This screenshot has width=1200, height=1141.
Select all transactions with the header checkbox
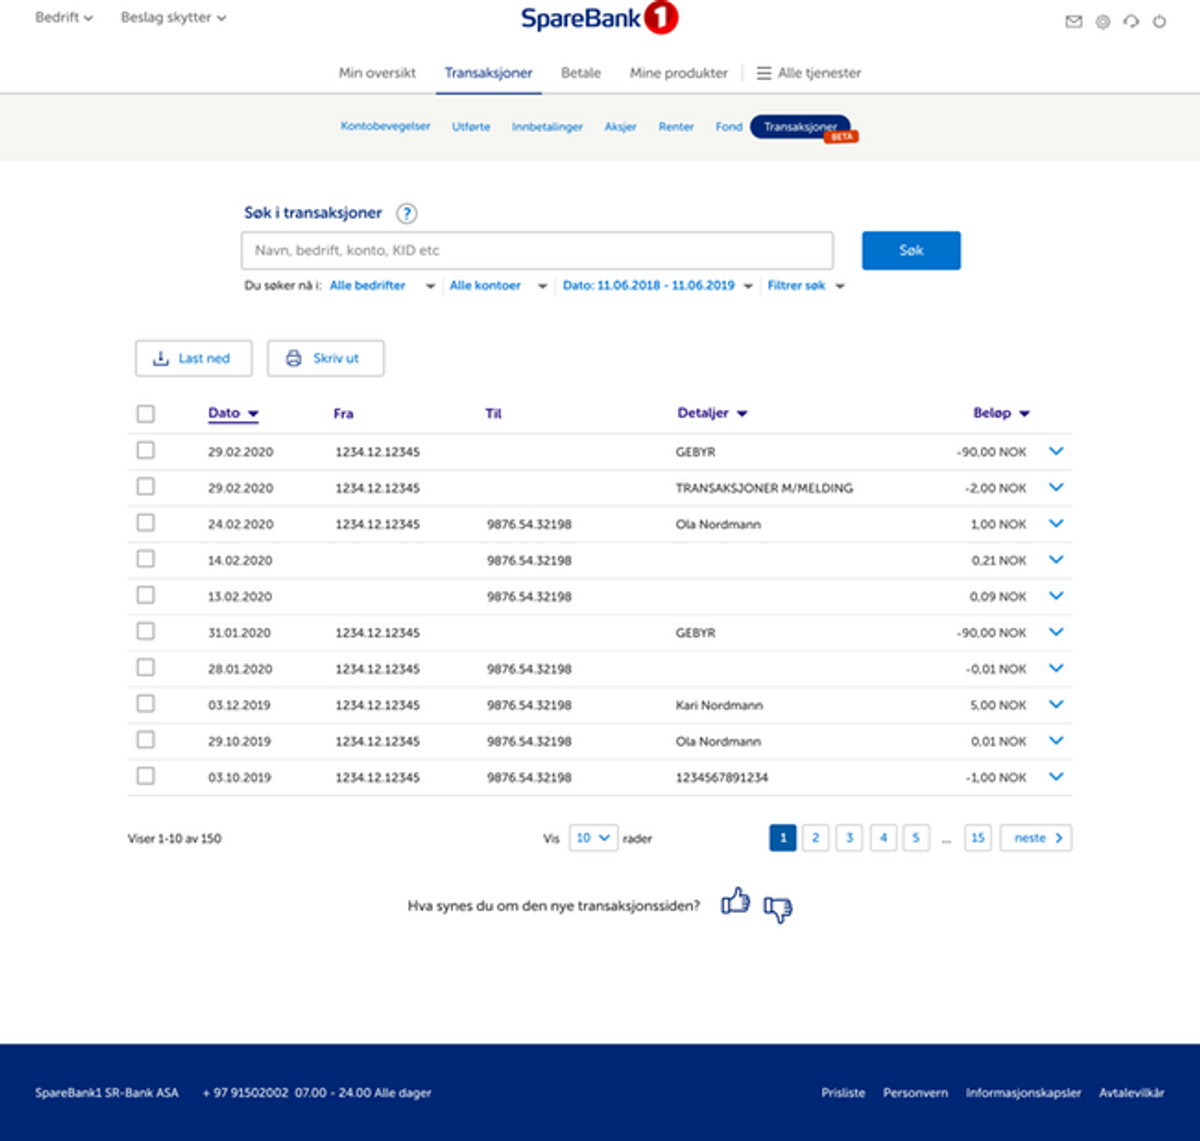pyautogui.click(x=145, y=413)
